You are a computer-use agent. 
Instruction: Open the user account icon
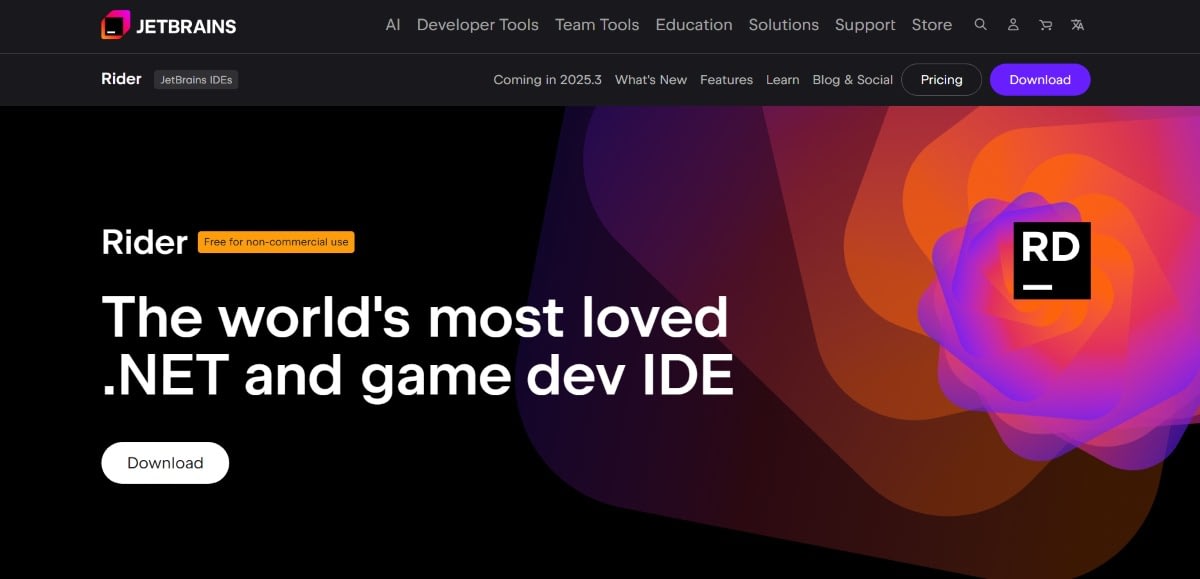pos(1013,25)
